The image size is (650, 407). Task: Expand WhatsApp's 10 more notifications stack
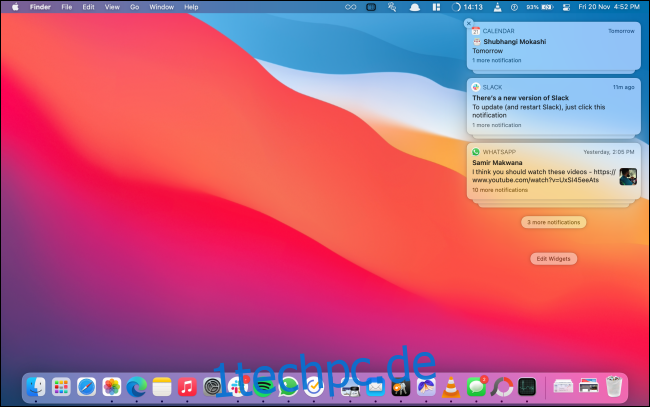pos(500,190)
